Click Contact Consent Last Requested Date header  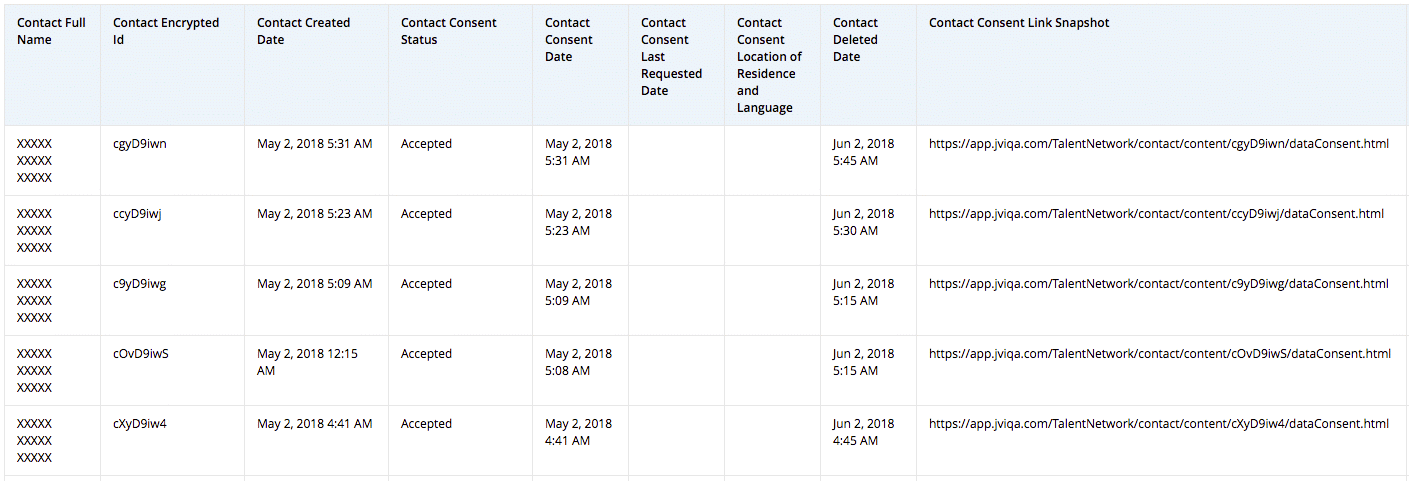coord(671,57)
